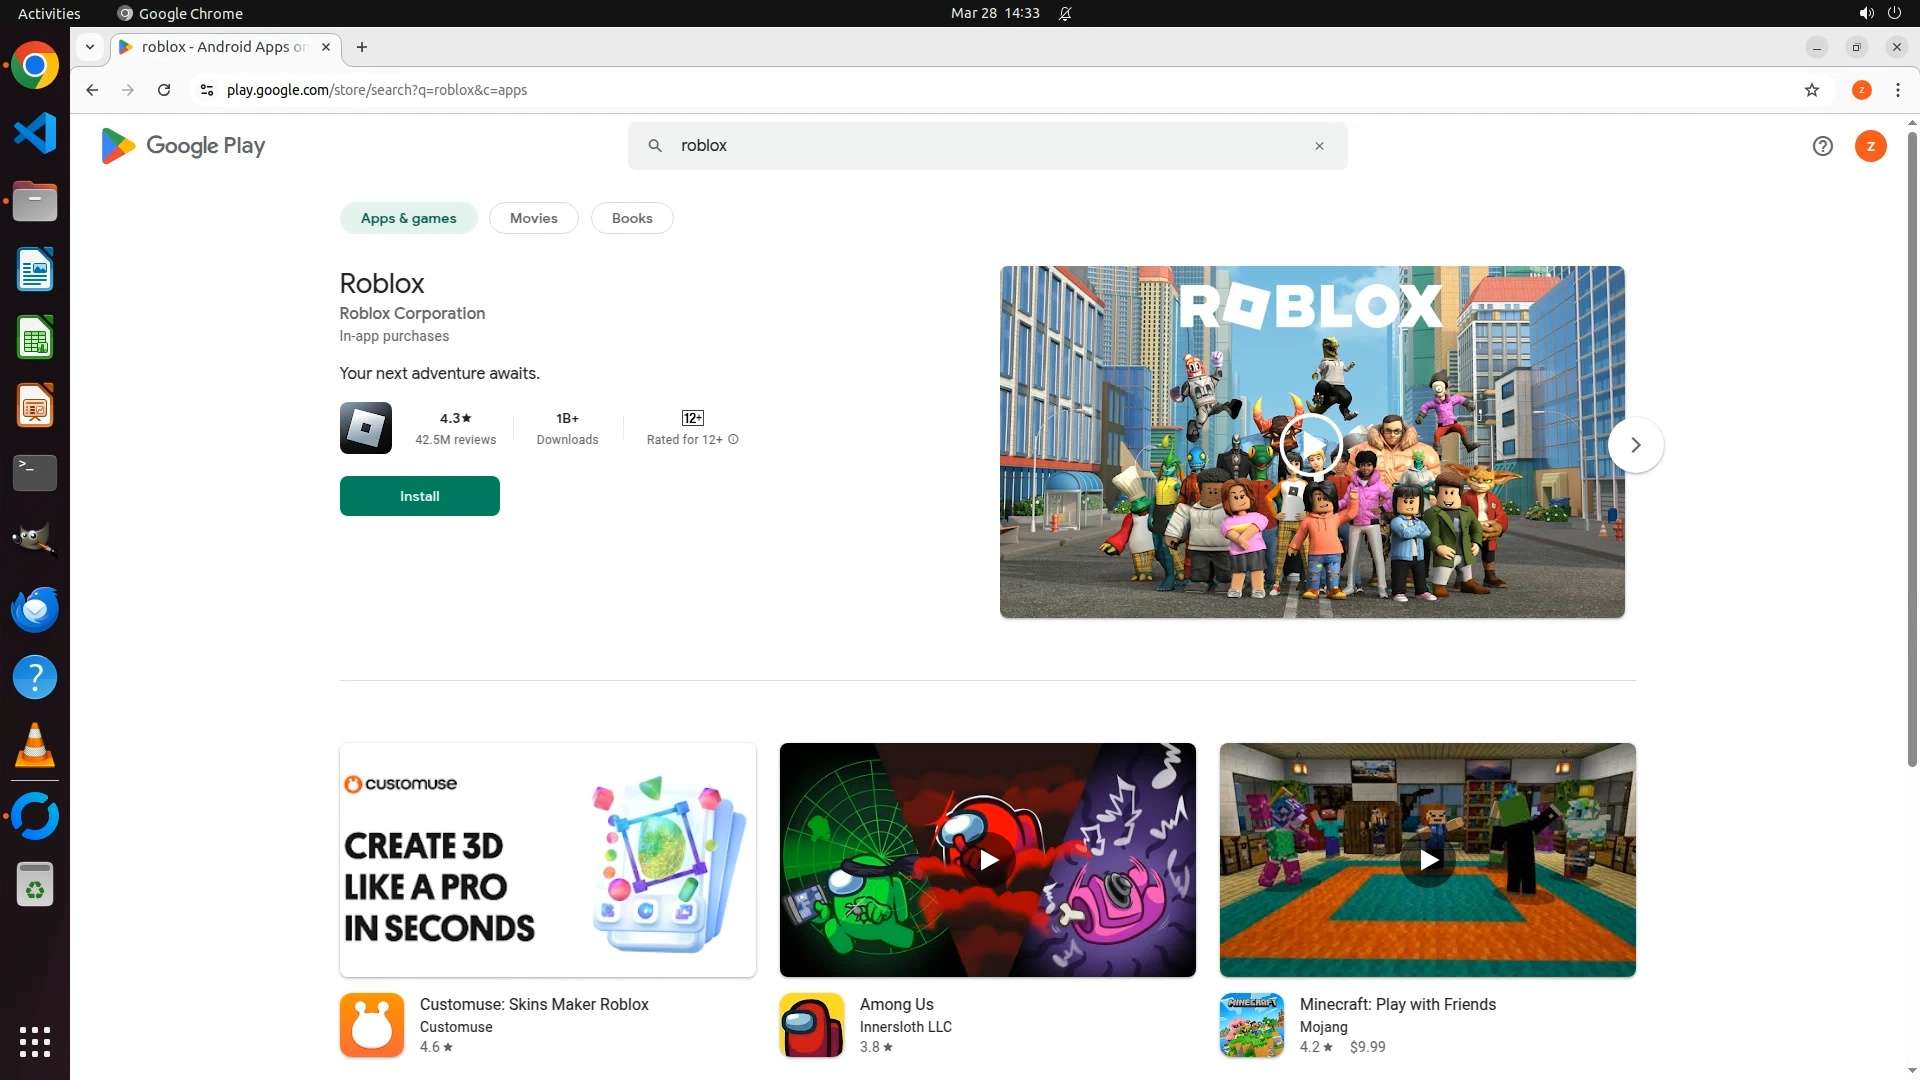Open the Help center question-mark icon
The width and height of the screenshot is (1920, 1080).
1822,146
